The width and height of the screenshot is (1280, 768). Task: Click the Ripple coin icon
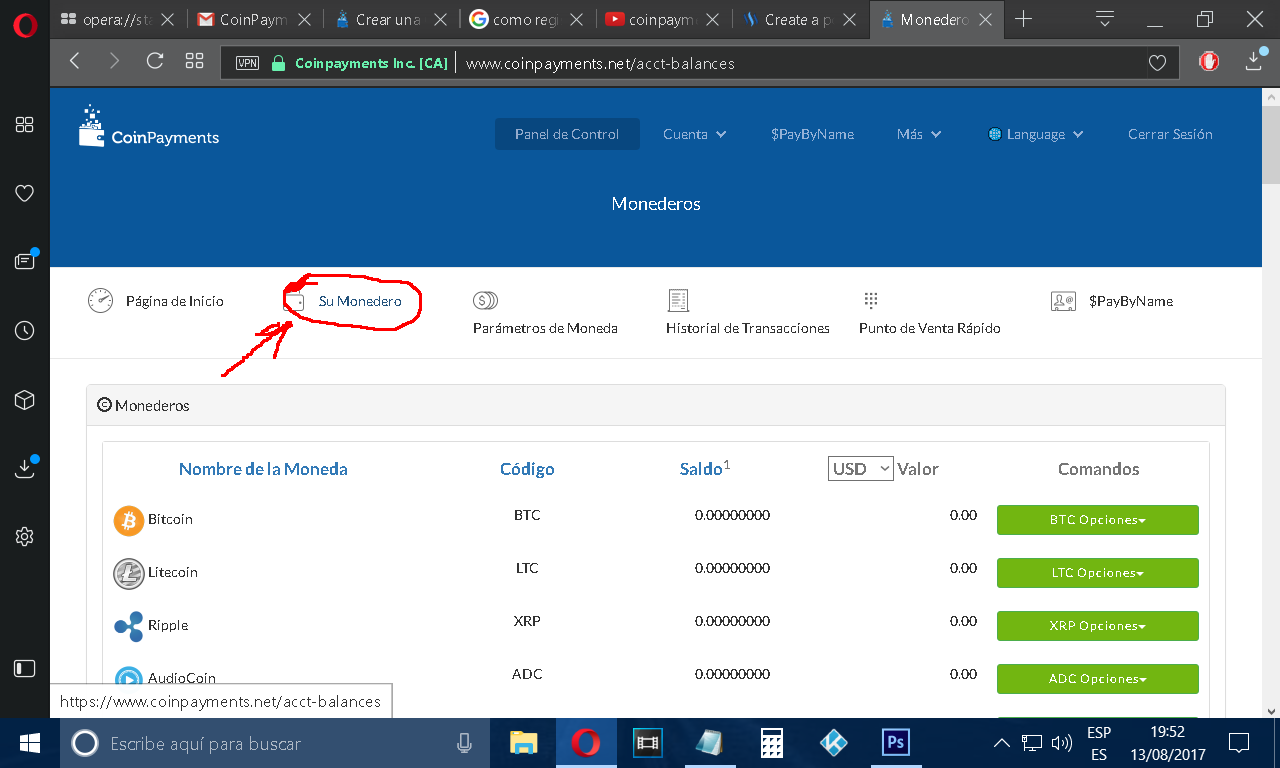point(129,627)
